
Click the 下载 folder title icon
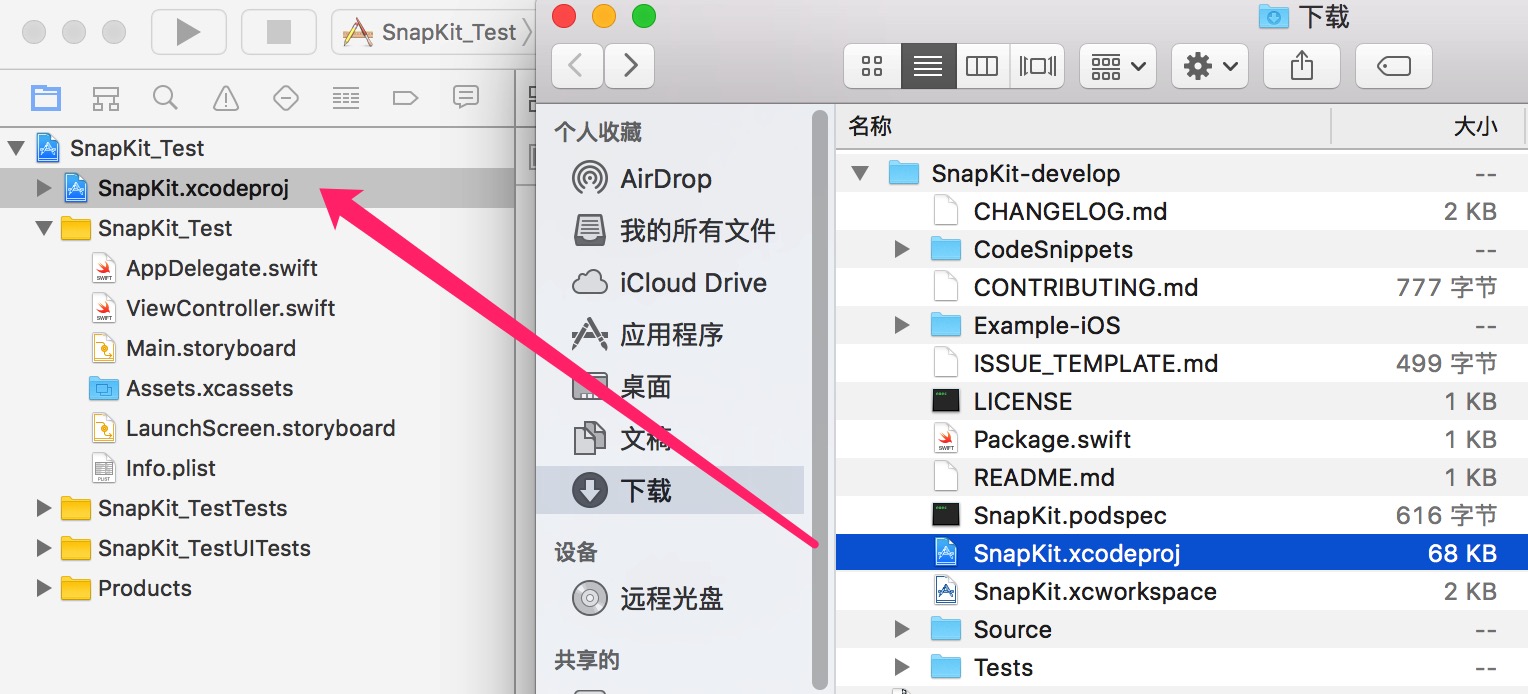(x=1273, y=16)
